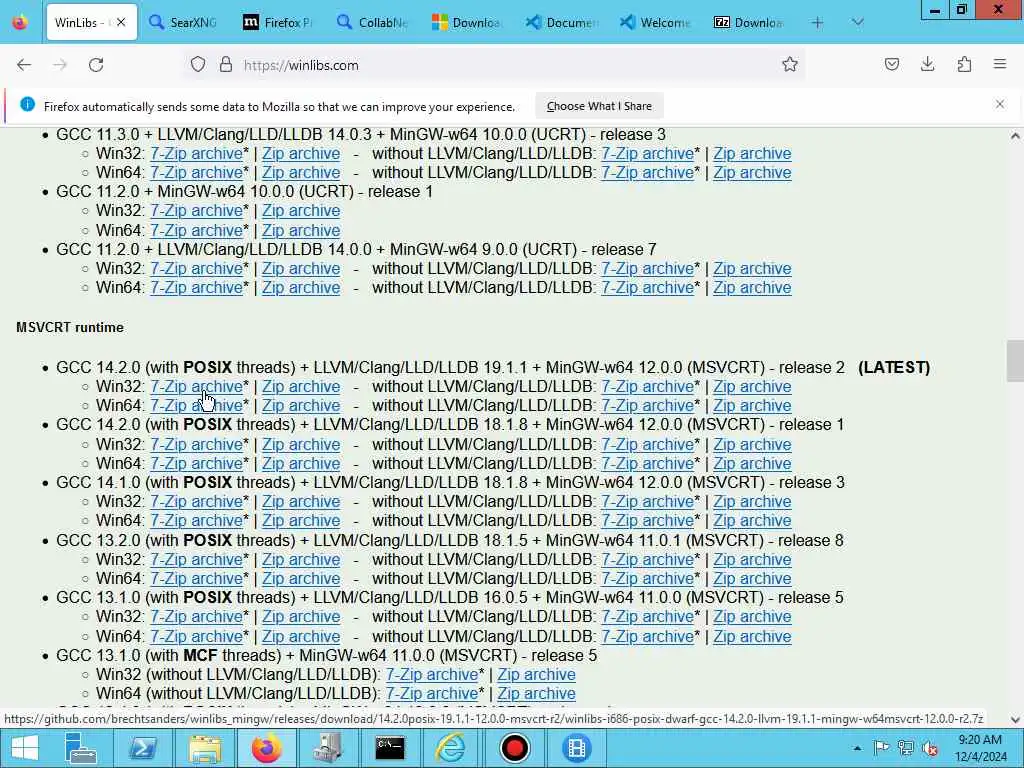The image size is (1024, 768).
Task: Open File Explorer from the taskbar
Action: 204,748
